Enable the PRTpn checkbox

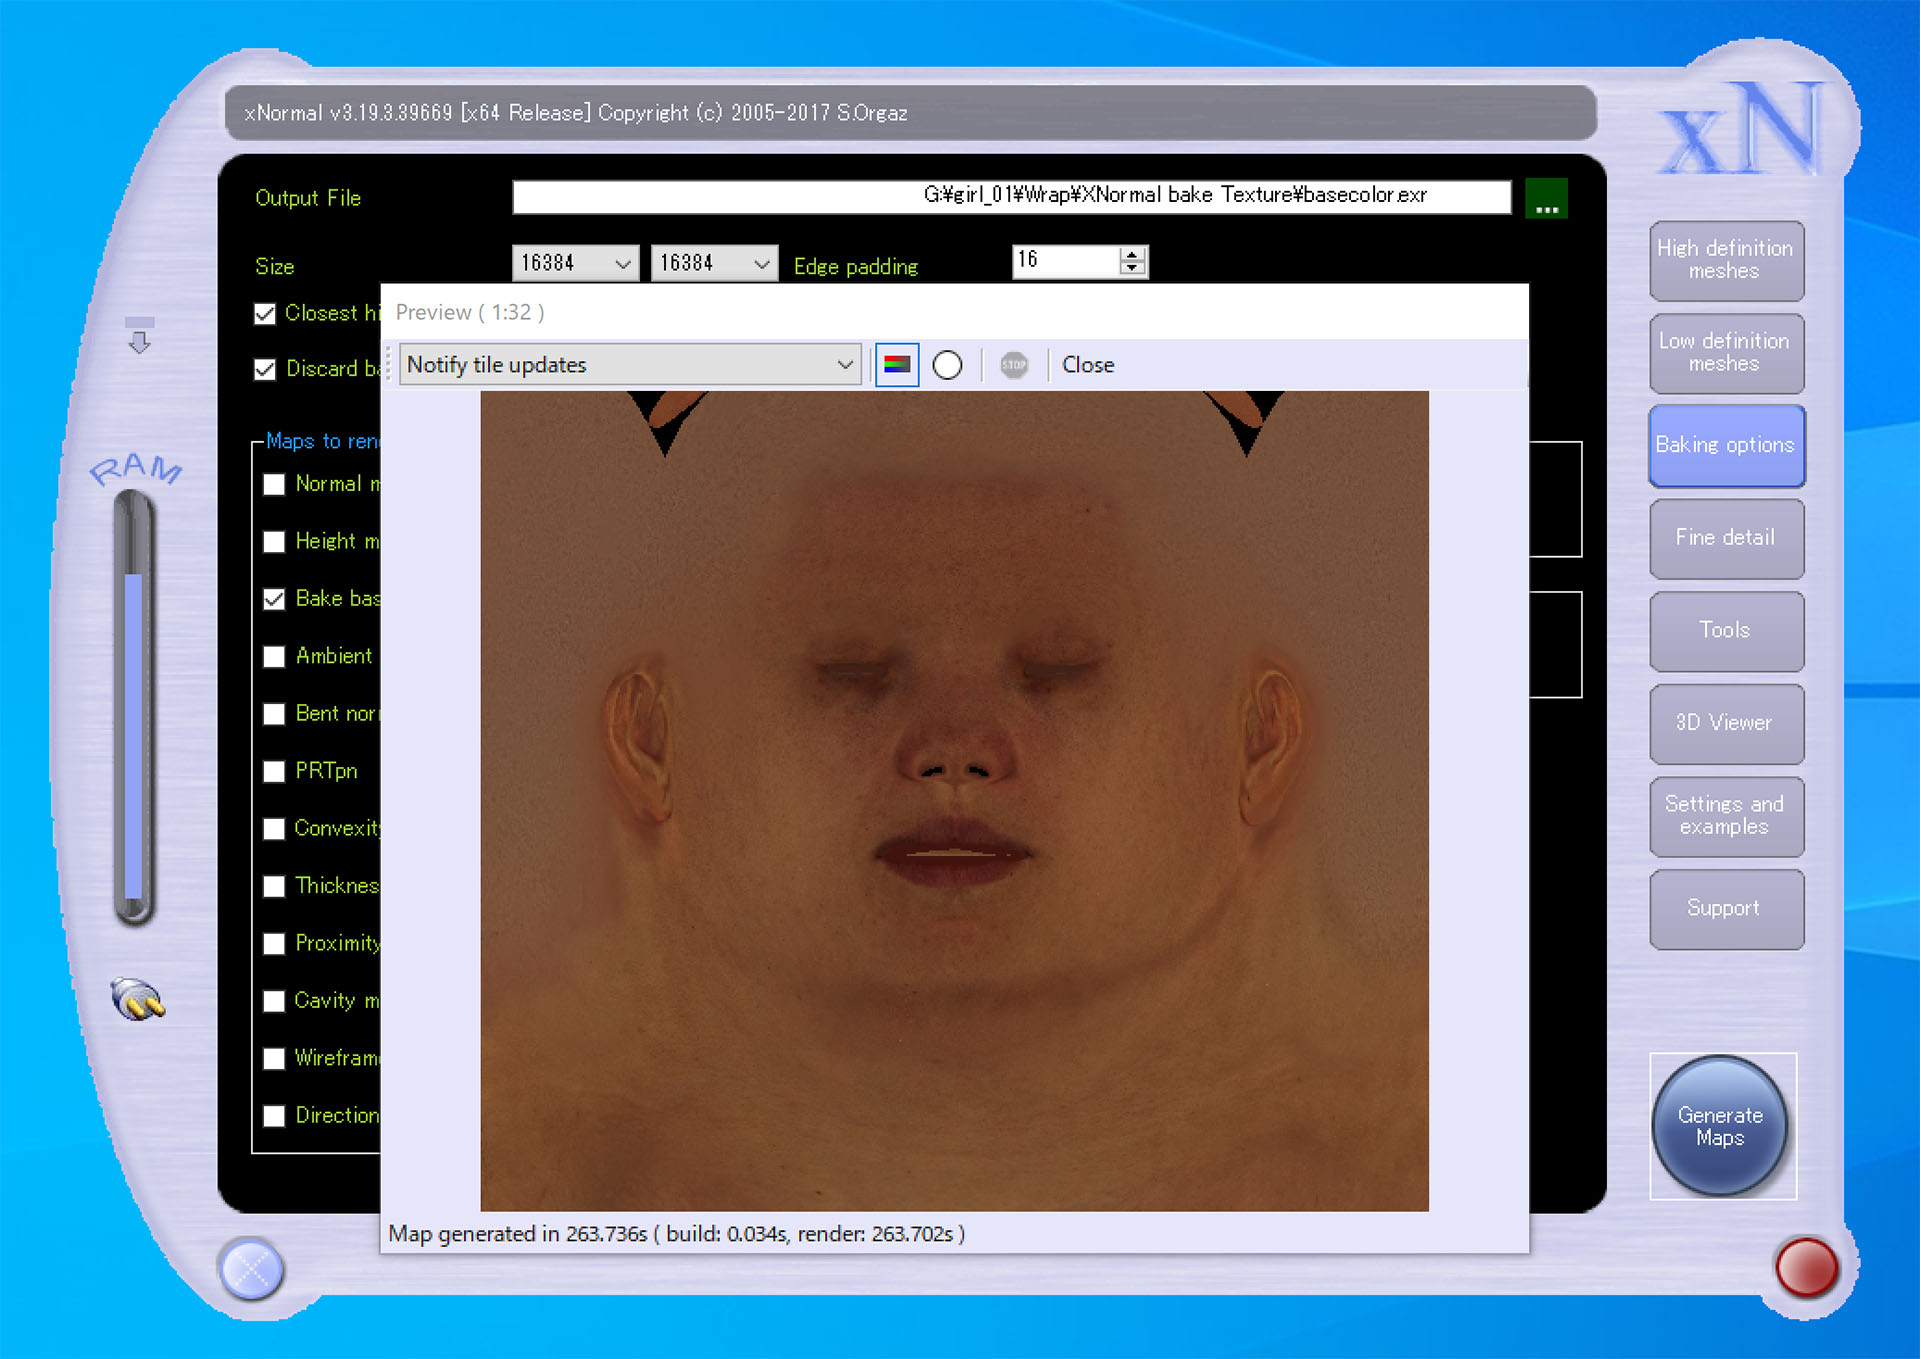click(274, 772)
